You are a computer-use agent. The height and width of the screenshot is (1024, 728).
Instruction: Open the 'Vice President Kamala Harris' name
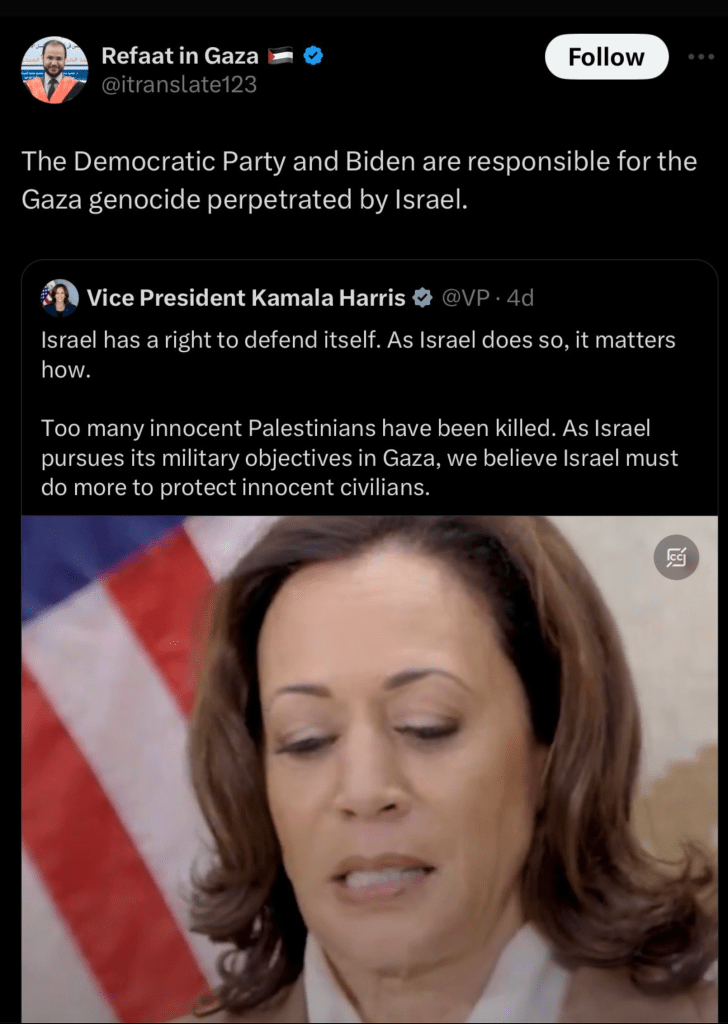click(x=246, y=298)
